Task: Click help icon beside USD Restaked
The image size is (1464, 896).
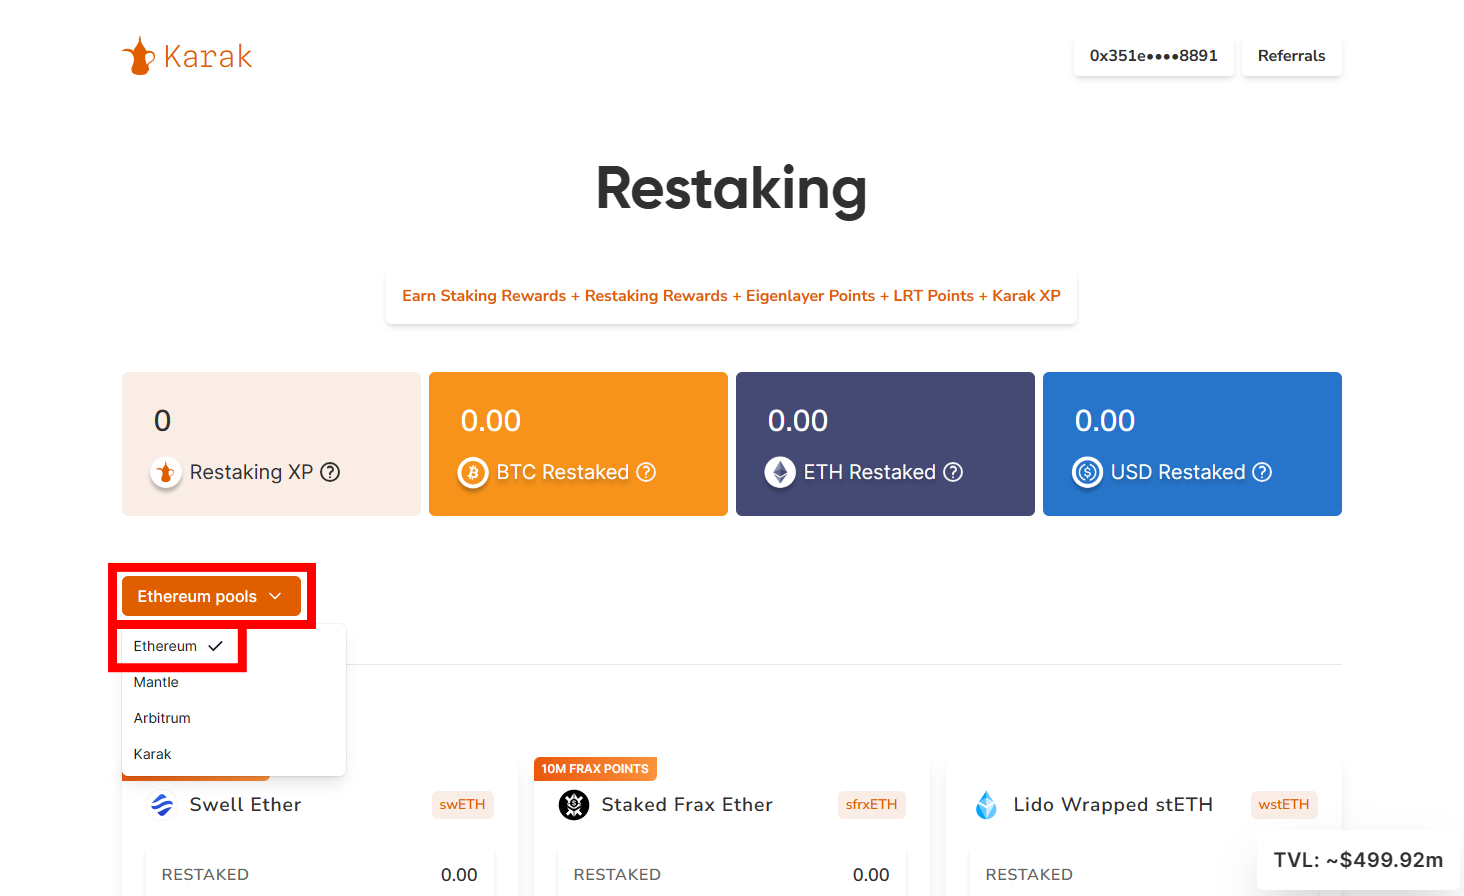Action: click(1262, 472)
